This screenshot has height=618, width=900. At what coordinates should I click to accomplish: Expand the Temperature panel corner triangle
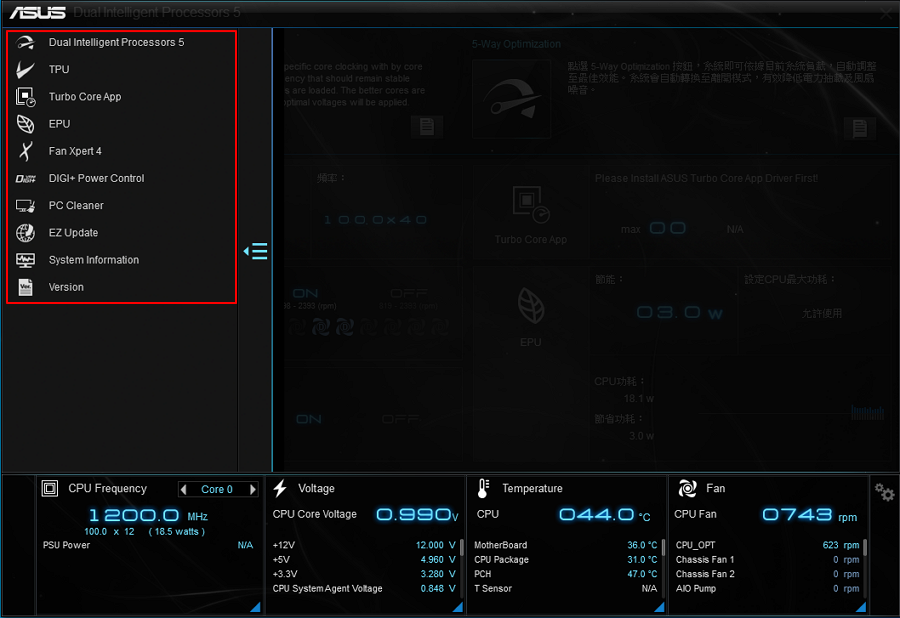coord(660,607)
